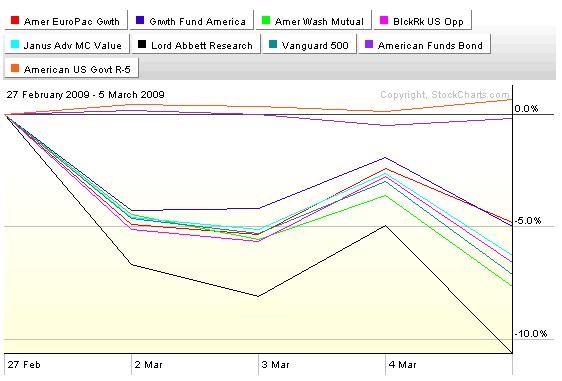Click the 3 Mar date label
This screenshot has width=562, height=381.
coord(275,365)
